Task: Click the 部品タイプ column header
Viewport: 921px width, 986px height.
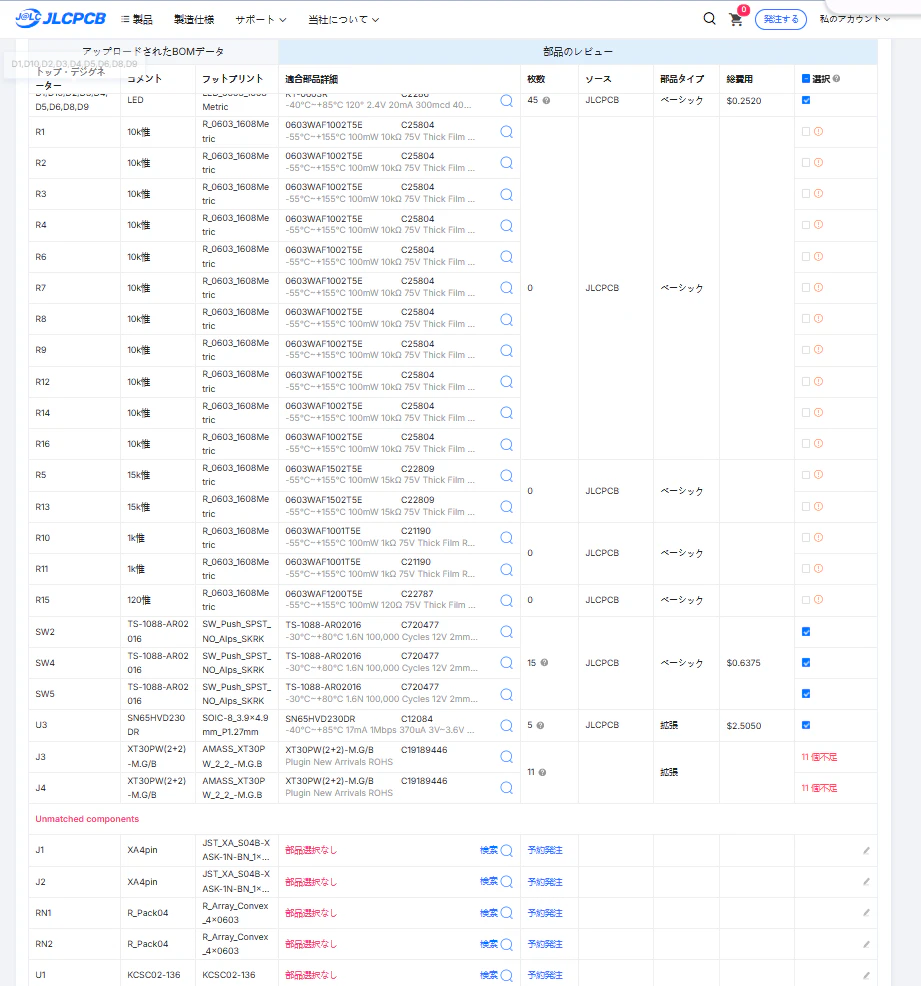Action: pos(682,79)
